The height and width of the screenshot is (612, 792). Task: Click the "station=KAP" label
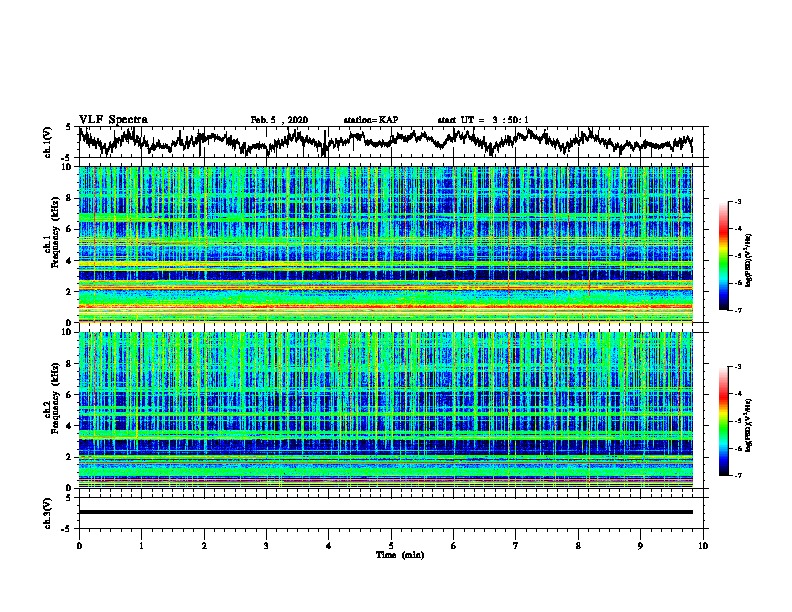(371, 120)
